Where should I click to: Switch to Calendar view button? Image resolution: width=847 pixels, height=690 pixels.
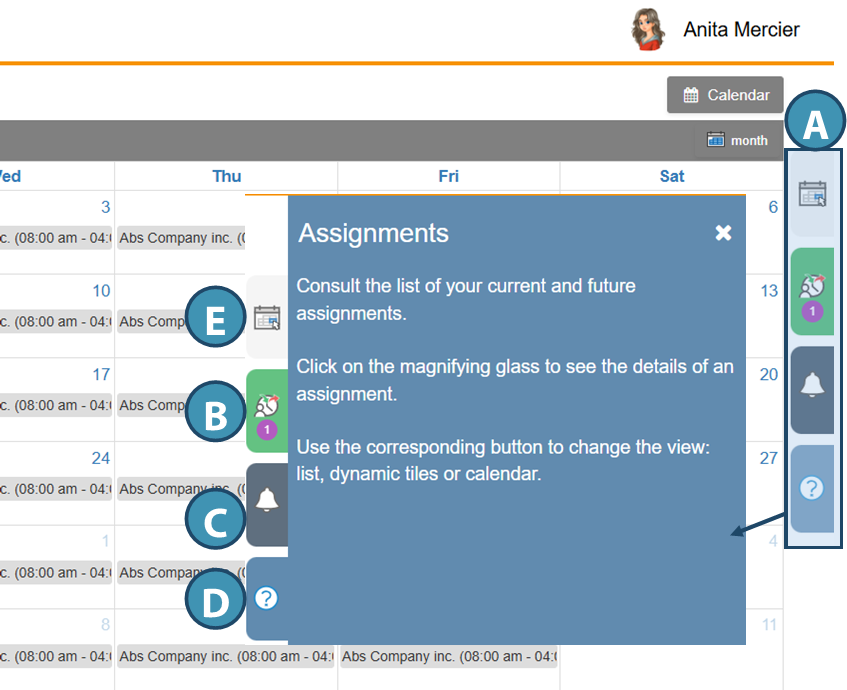point(725,95)
